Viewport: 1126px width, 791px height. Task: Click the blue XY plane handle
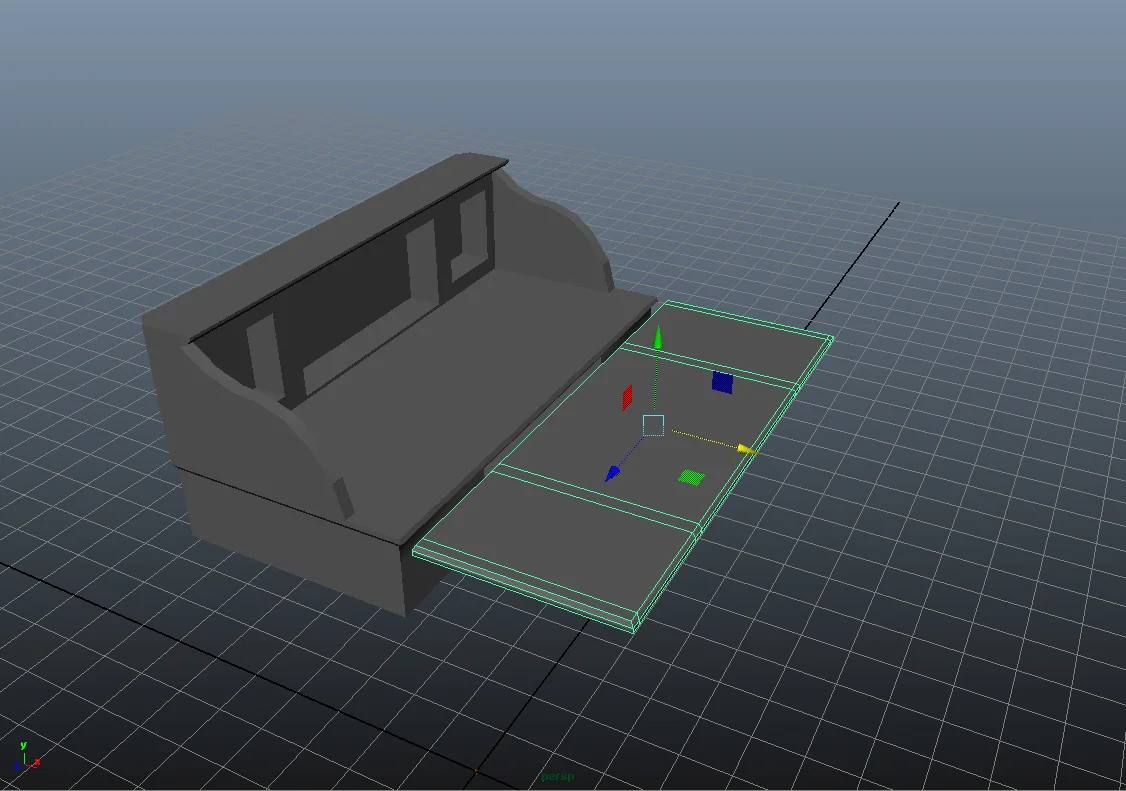pos(722,382)
